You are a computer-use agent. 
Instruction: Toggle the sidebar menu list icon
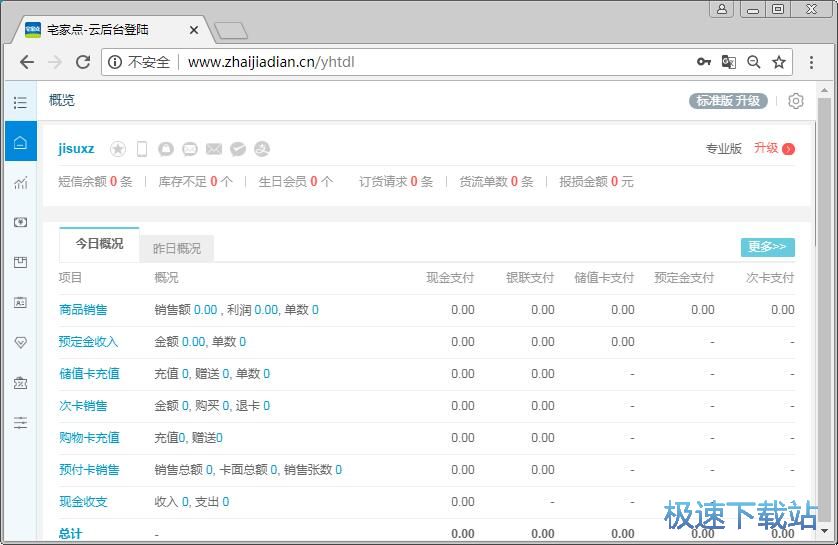tap(20, 102)
